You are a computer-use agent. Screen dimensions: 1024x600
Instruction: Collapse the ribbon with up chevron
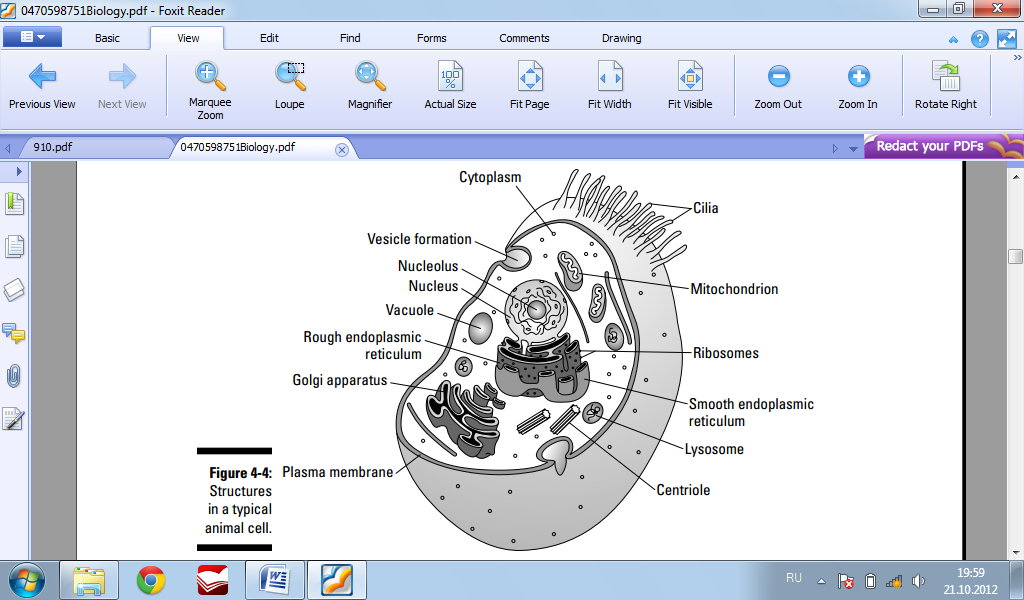click(953, 40)
